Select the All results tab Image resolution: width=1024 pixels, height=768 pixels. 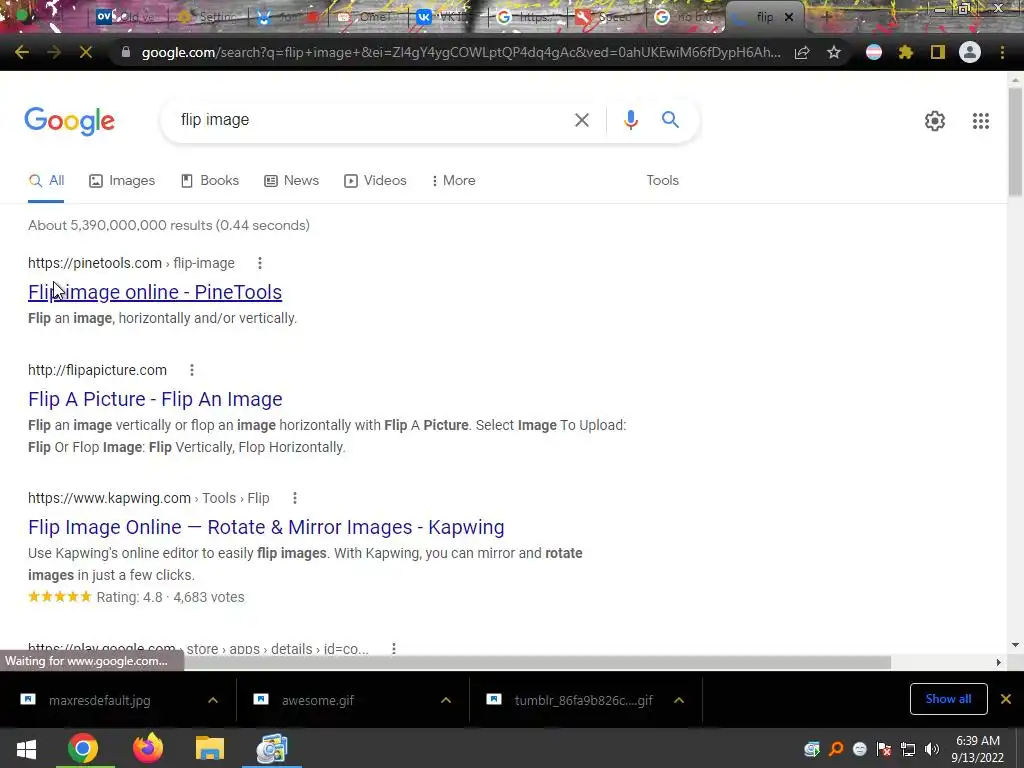click(x=46, y=181)
